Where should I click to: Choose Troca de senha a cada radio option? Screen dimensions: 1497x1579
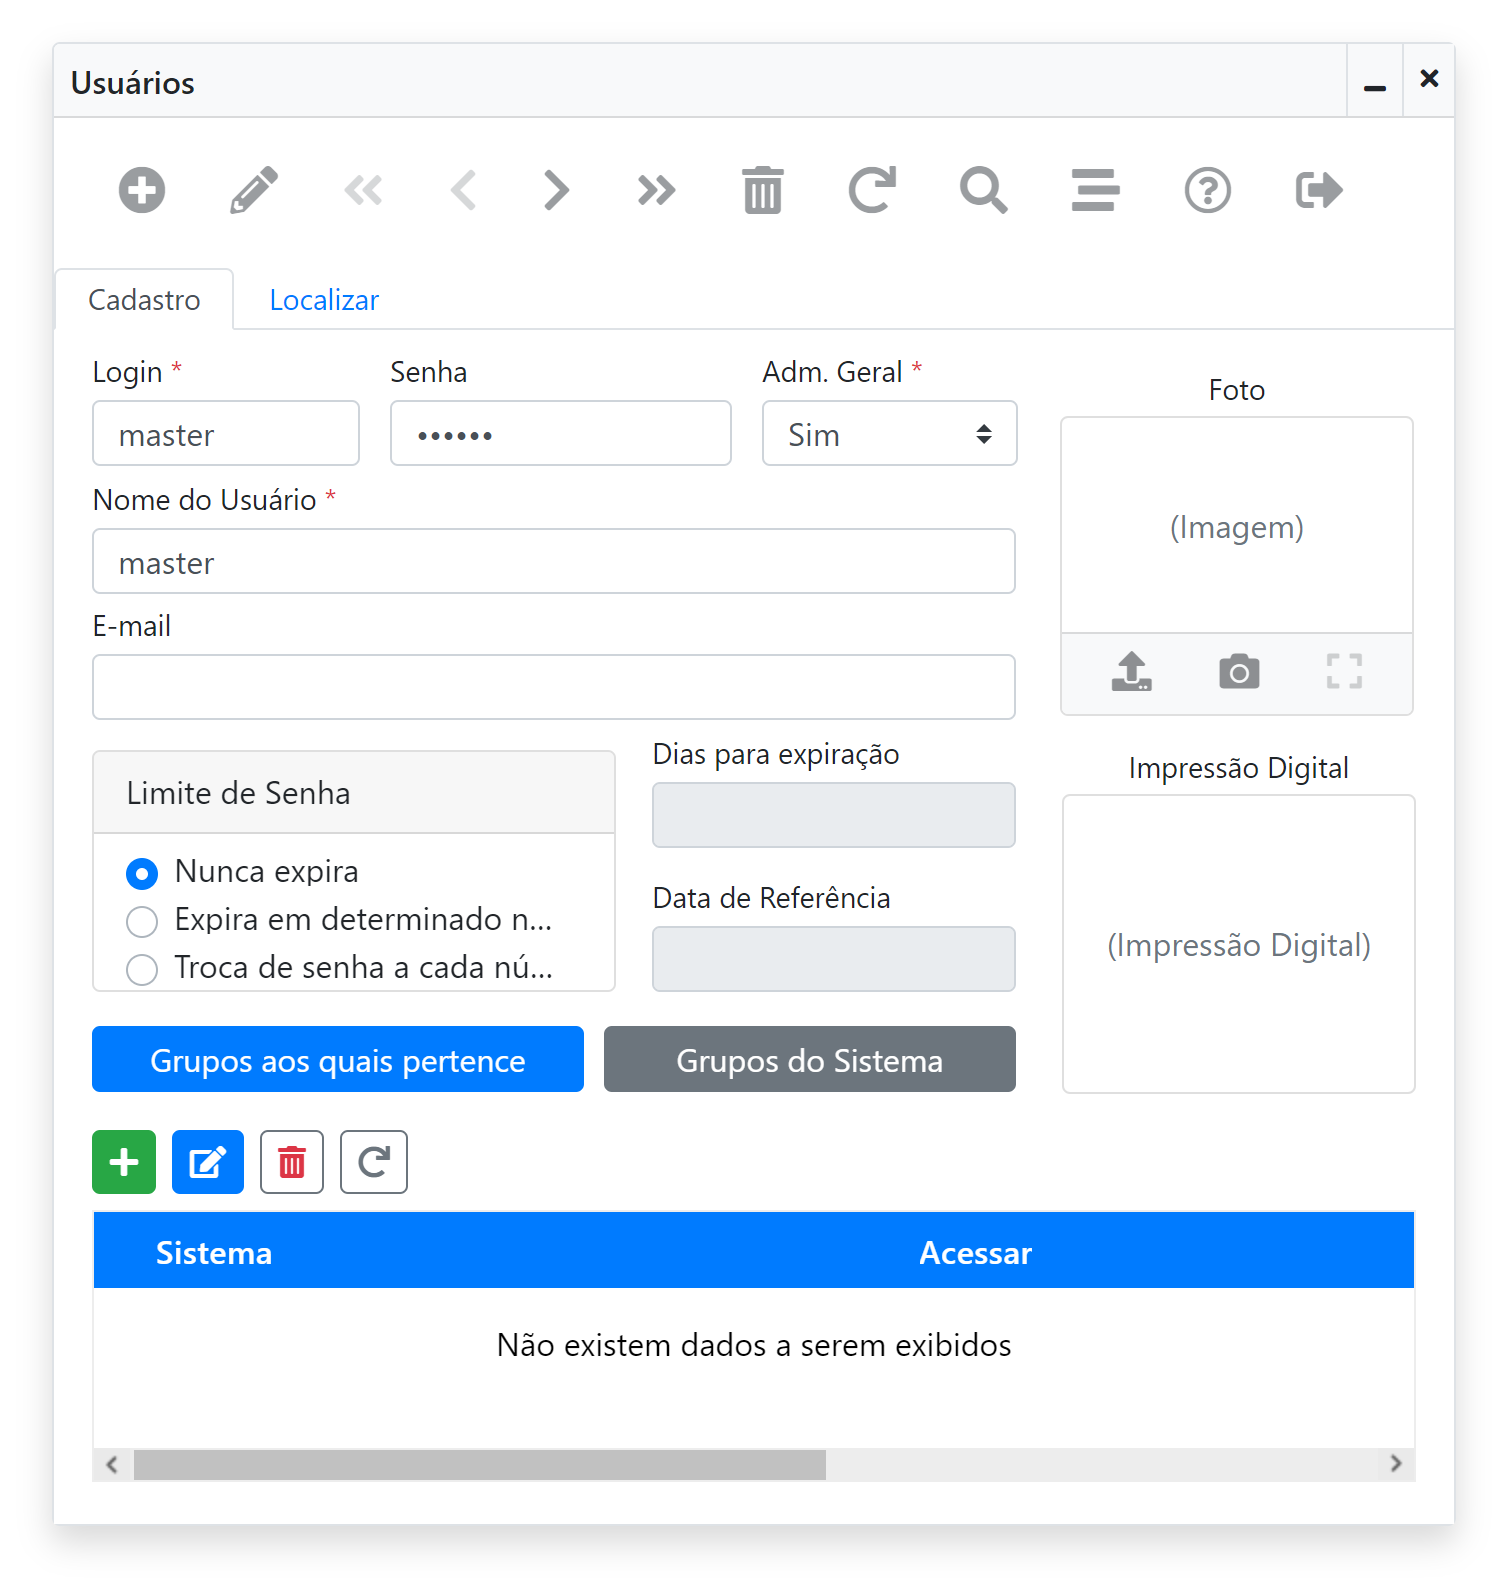point(142,969)
